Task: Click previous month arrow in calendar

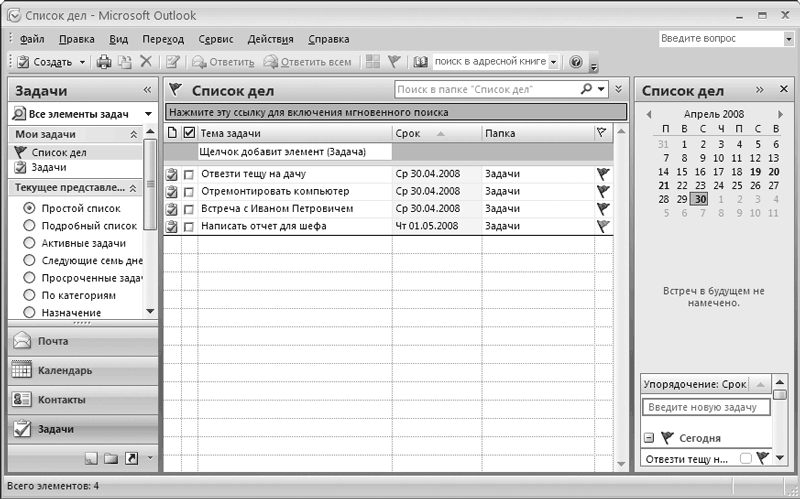Action: coord(648,114)
